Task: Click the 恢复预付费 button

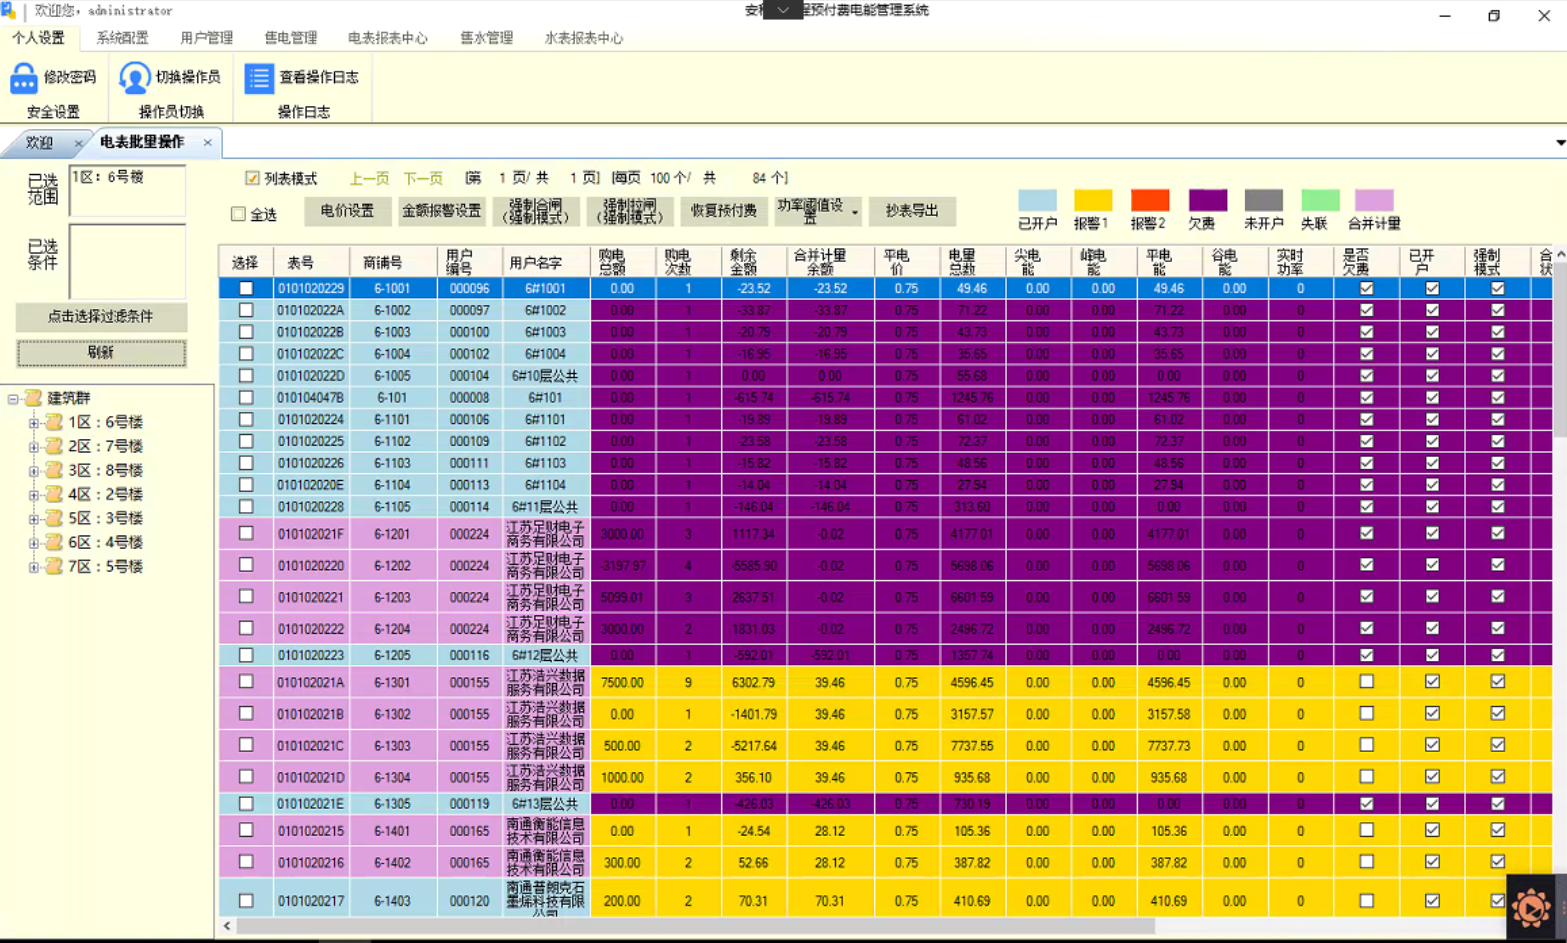Action: (723, 211)
